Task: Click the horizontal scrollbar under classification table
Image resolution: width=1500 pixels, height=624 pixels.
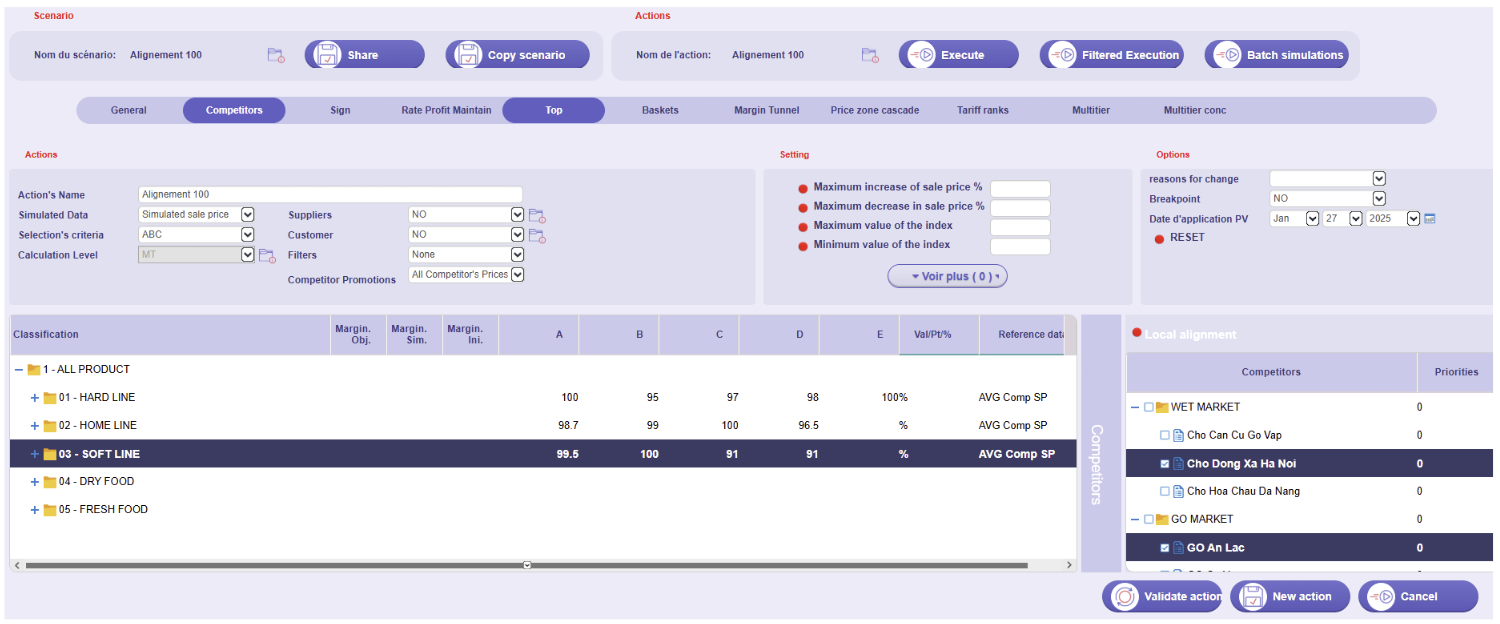Action: 527,565
